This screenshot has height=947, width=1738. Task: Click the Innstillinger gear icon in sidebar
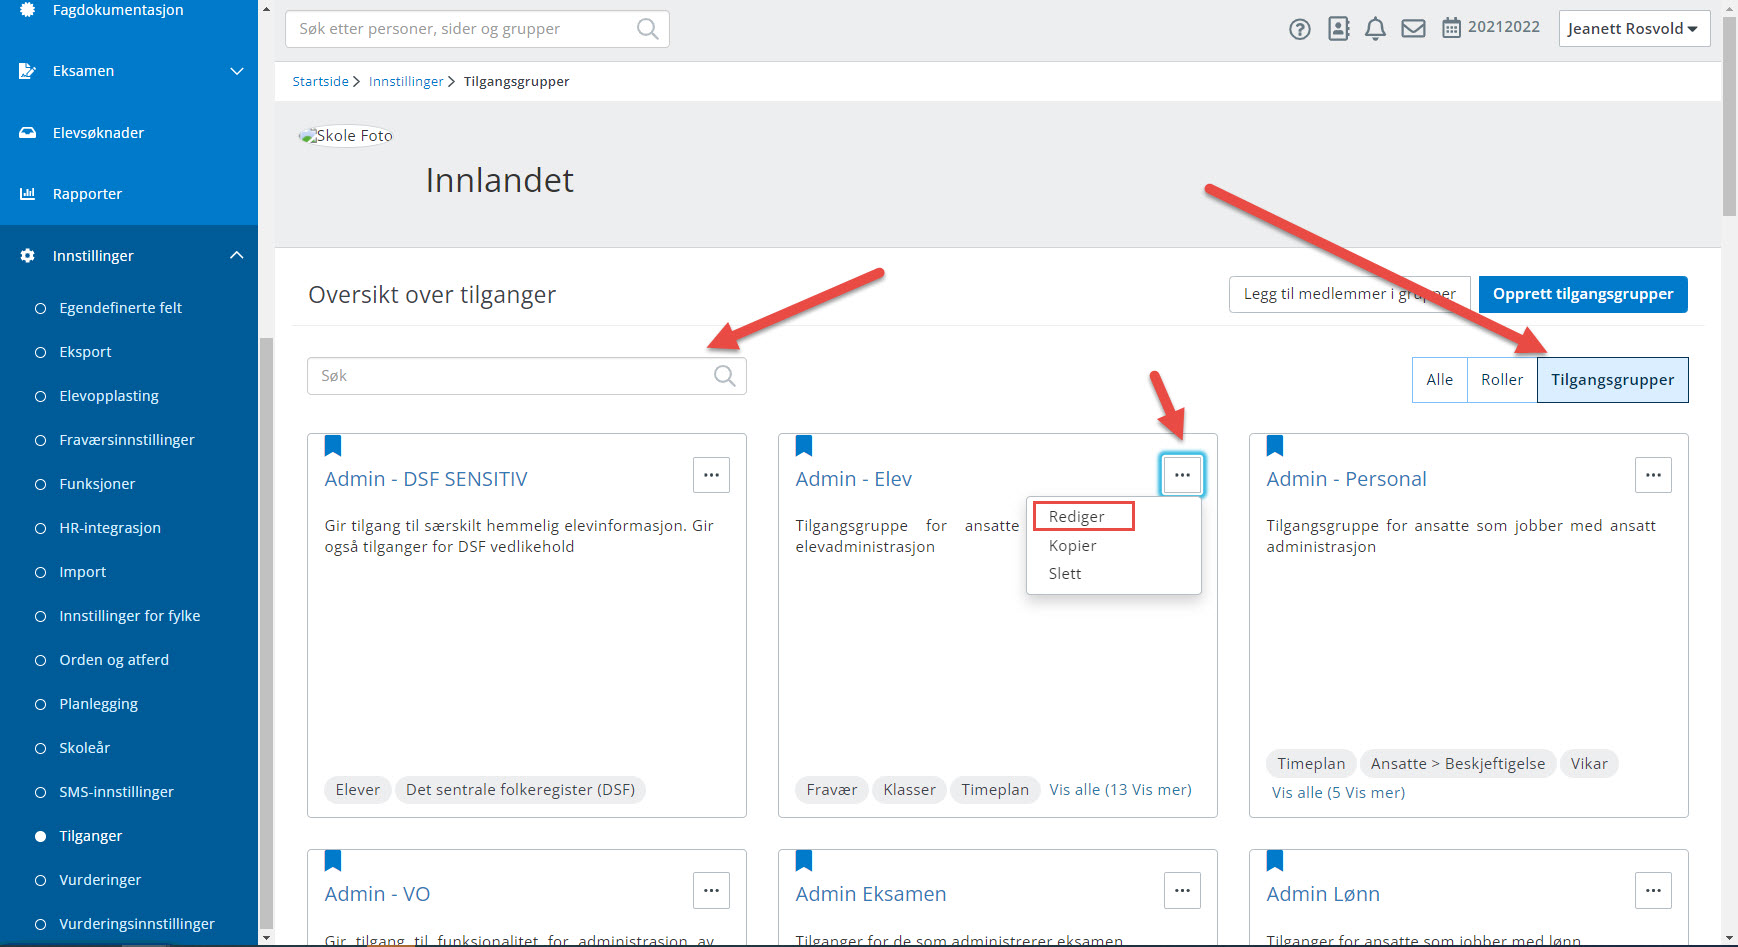click(28, 256)
